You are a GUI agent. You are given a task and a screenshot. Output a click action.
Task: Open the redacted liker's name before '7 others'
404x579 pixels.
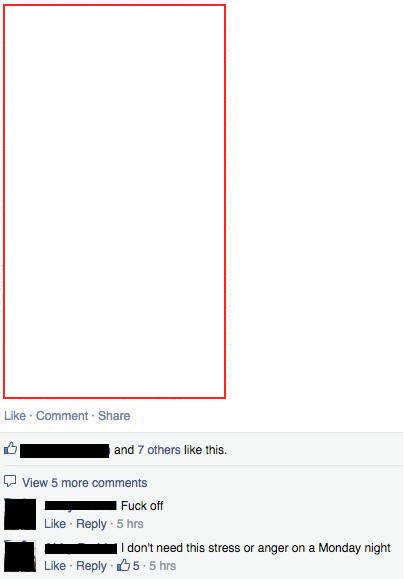point(65,451)
